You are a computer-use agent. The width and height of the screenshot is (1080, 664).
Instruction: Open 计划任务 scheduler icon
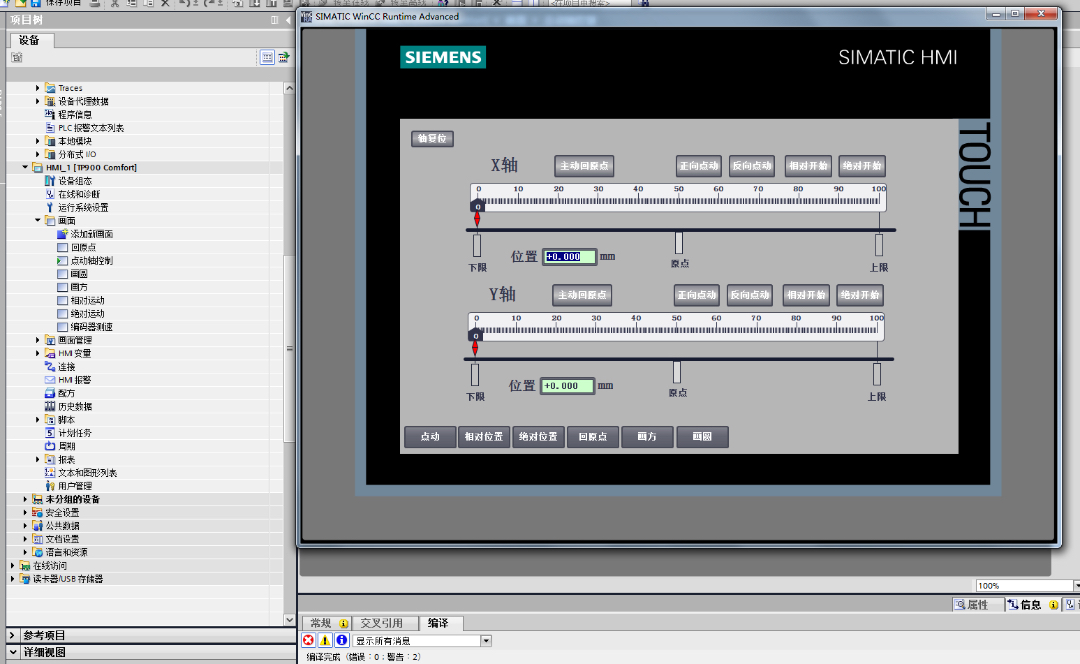tap(50, 433)
